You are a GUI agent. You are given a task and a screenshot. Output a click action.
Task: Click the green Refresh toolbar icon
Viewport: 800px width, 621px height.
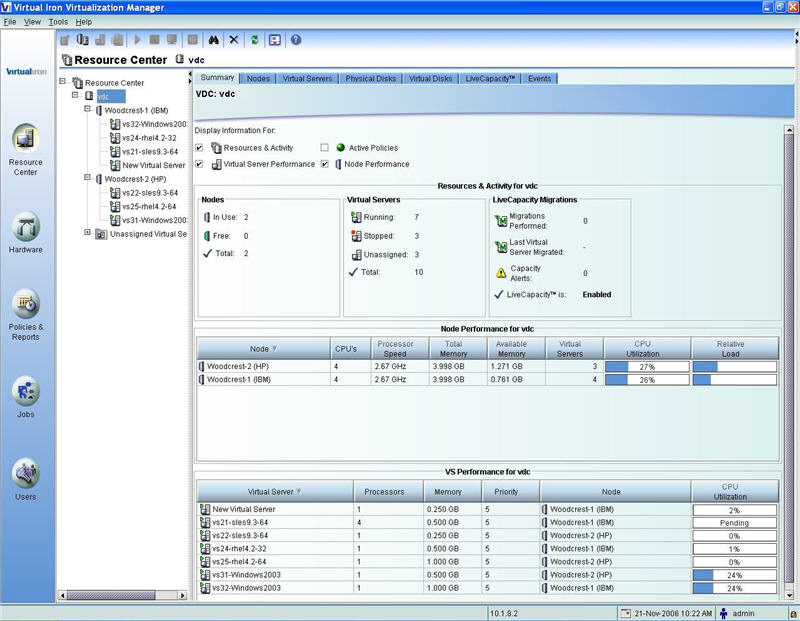(x=254, y=40)
